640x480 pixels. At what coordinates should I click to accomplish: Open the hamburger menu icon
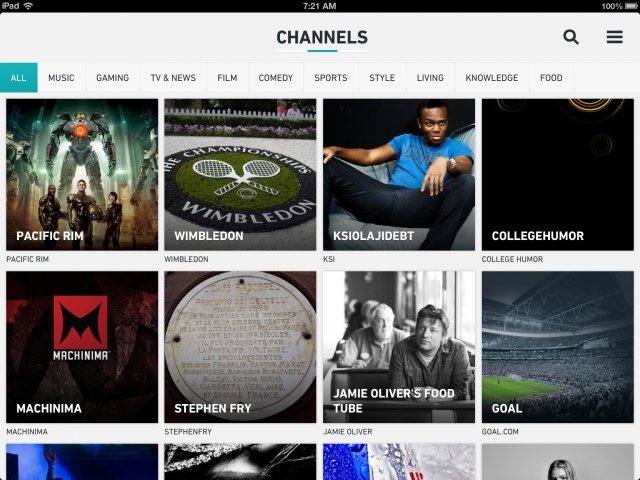tap(614, 37)
